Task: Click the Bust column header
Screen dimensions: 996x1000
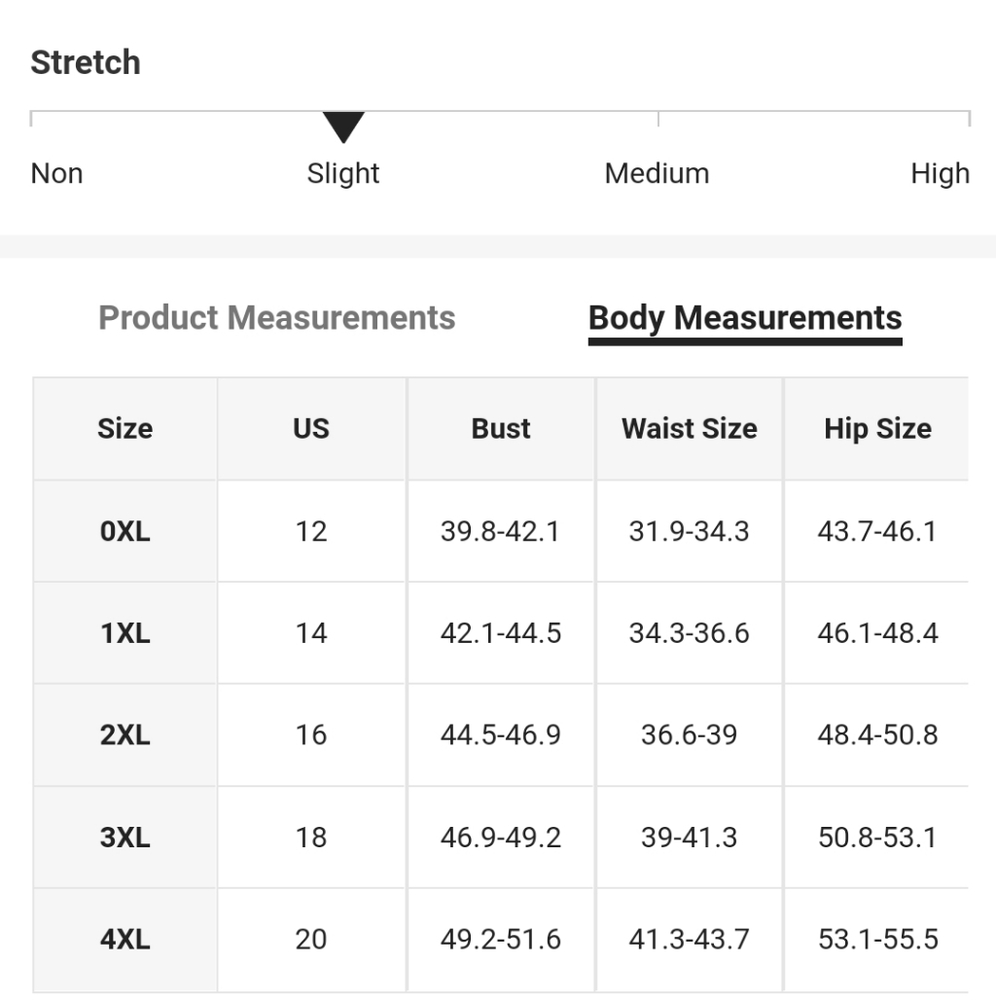Action: pos(501,429)
